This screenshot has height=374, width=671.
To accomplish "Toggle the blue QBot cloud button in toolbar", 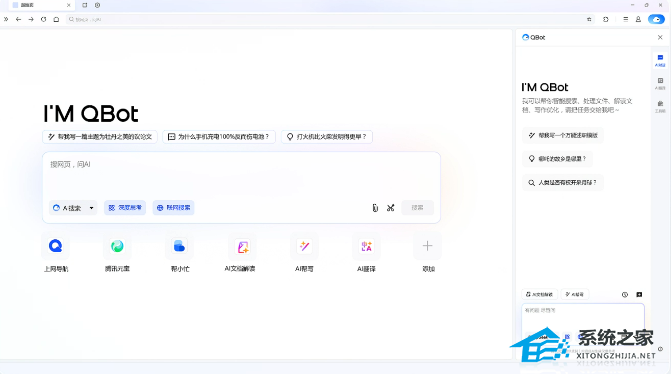I will (656, 19).
